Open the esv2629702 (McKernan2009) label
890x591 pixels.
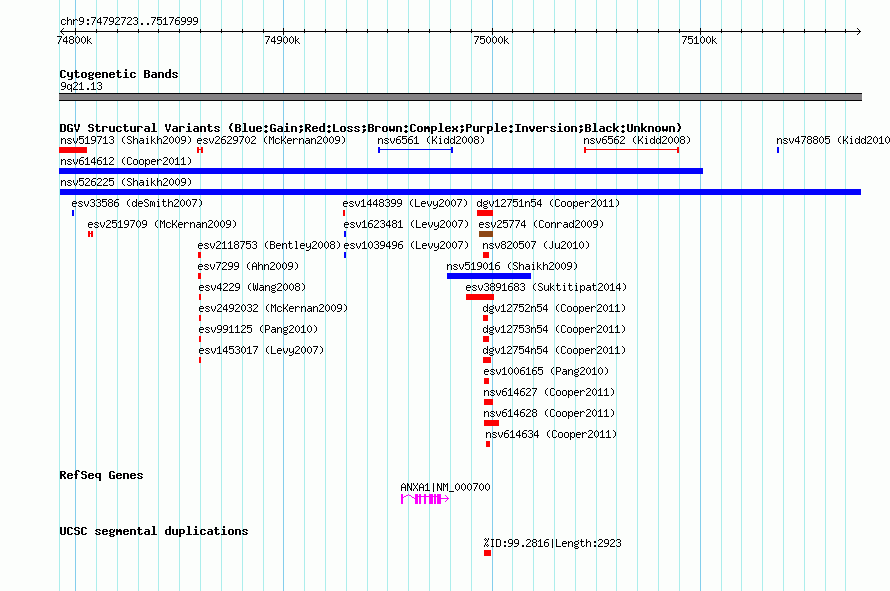tap(271, 140)
